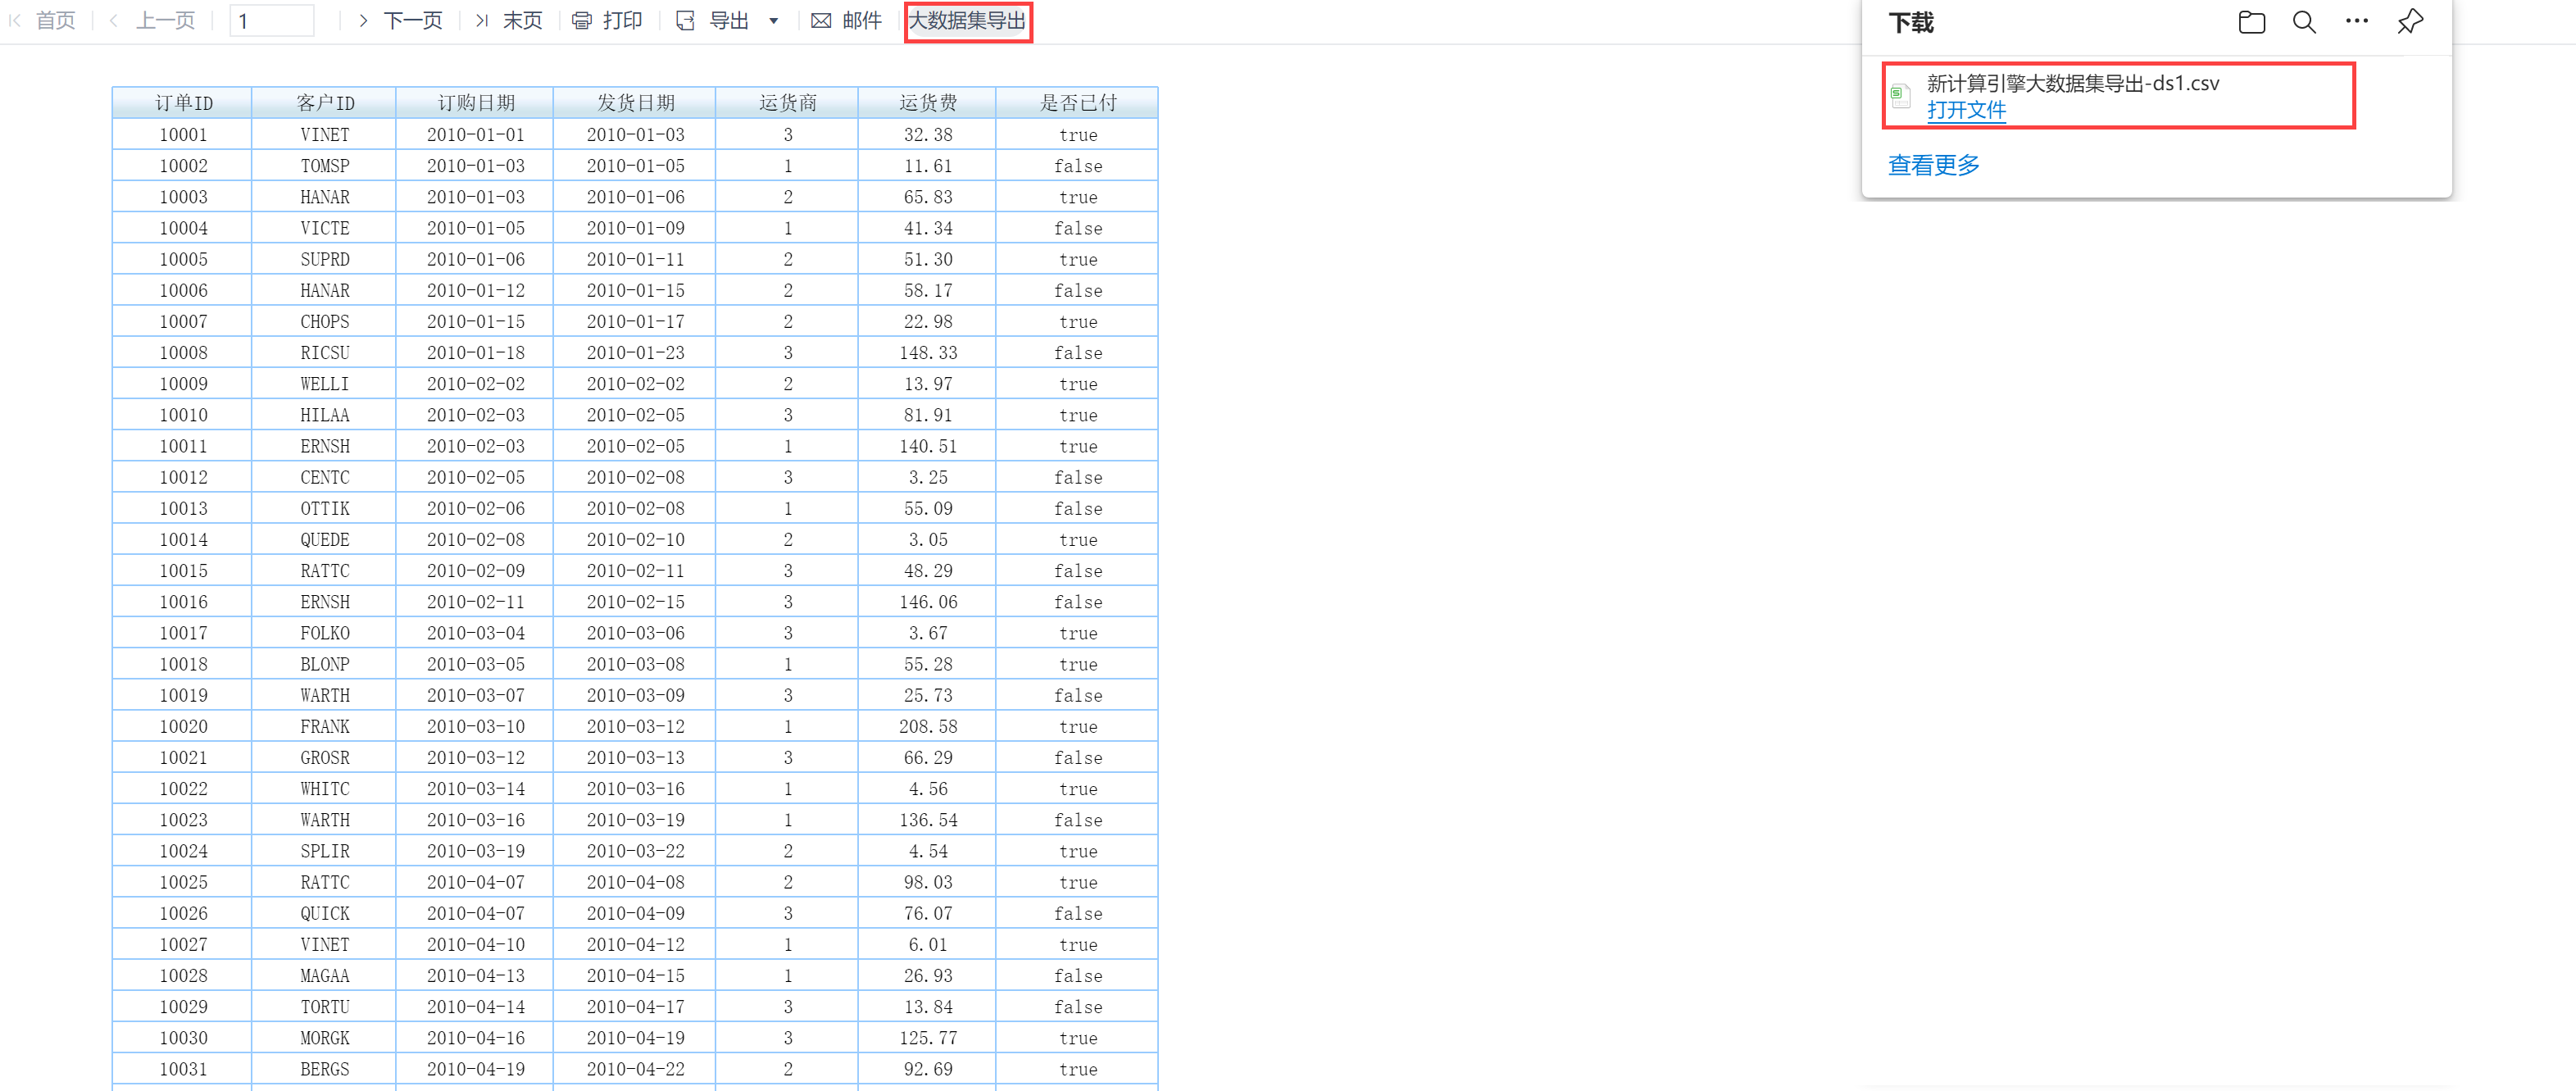Expand the export dropdown arrow
Viewport: 2576px width, 1091px height.
pos(774,21)
